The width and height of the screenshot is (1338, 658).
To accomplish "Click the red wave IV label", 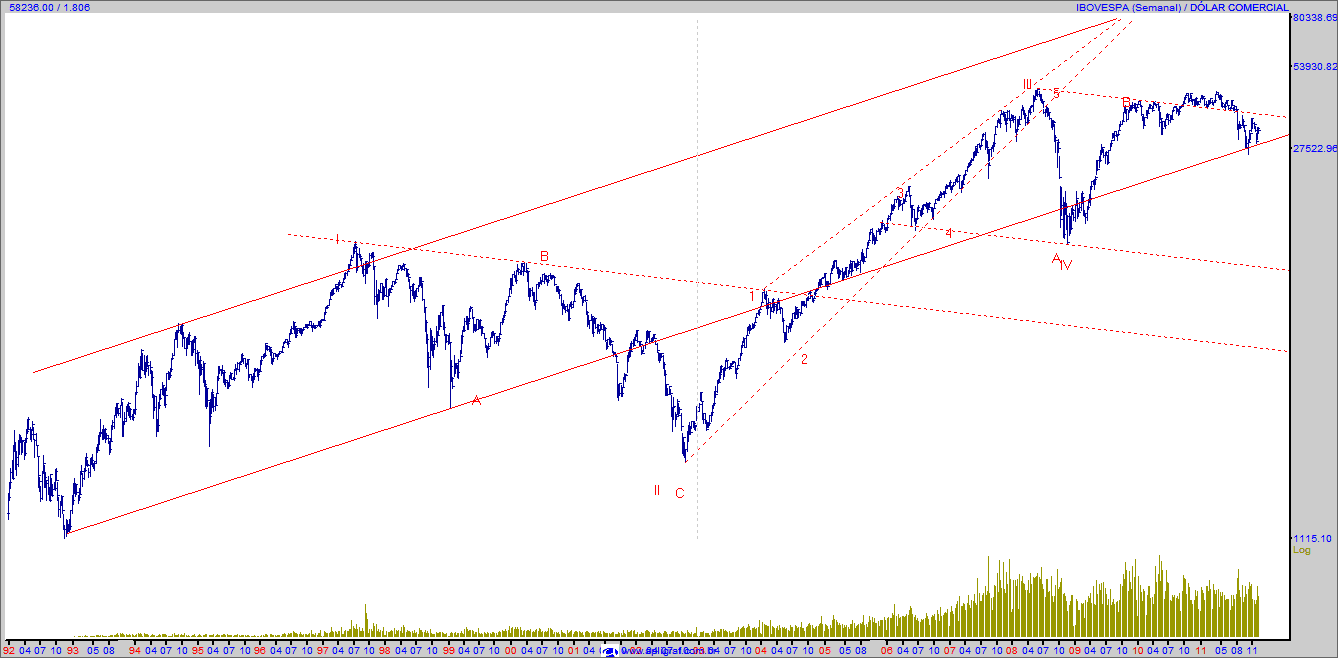I will tap(1066, 265).
